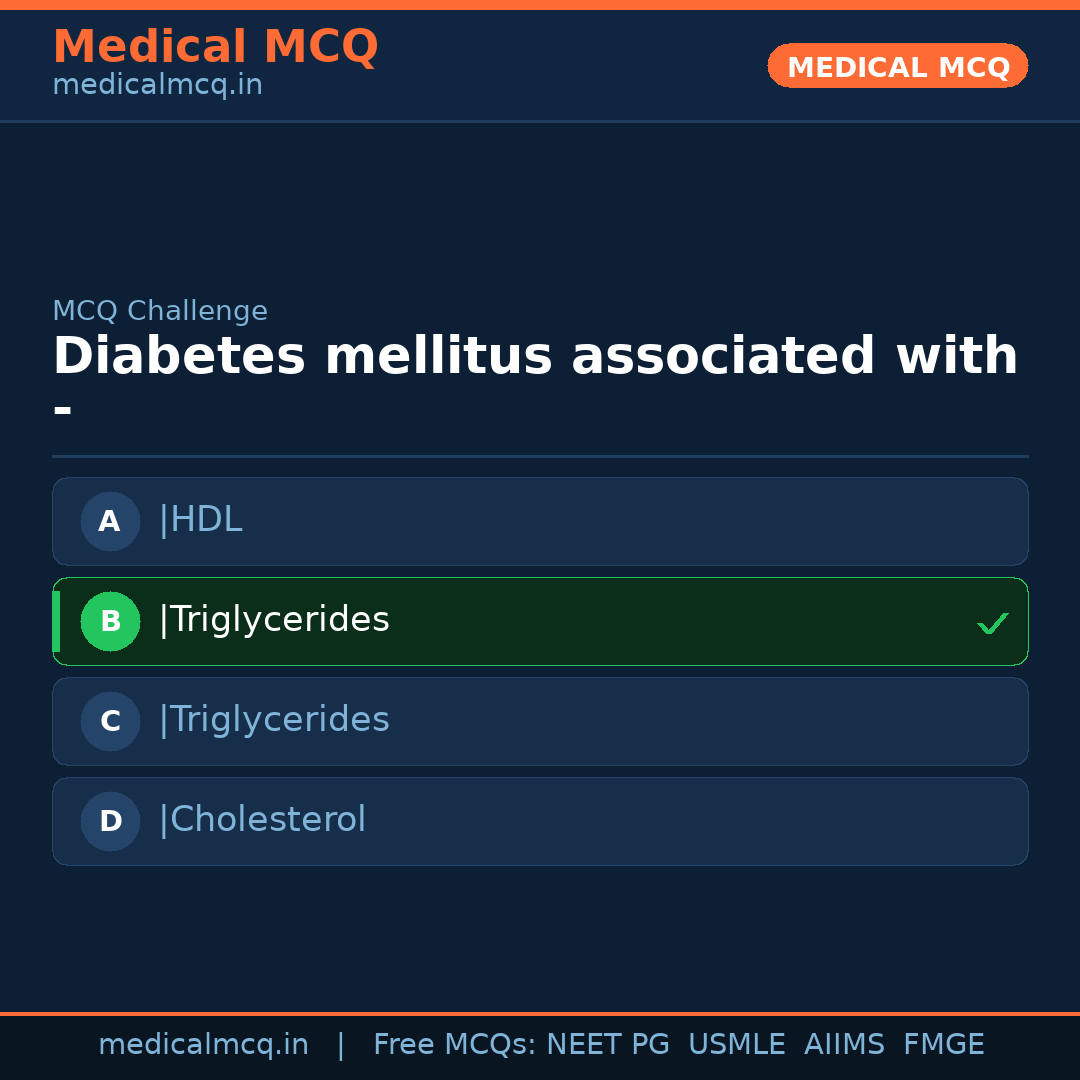This screenshot has width=1080, height=1080.
Task: Open medicalmcq.in link under the header title
Action: tap(157, 85)
